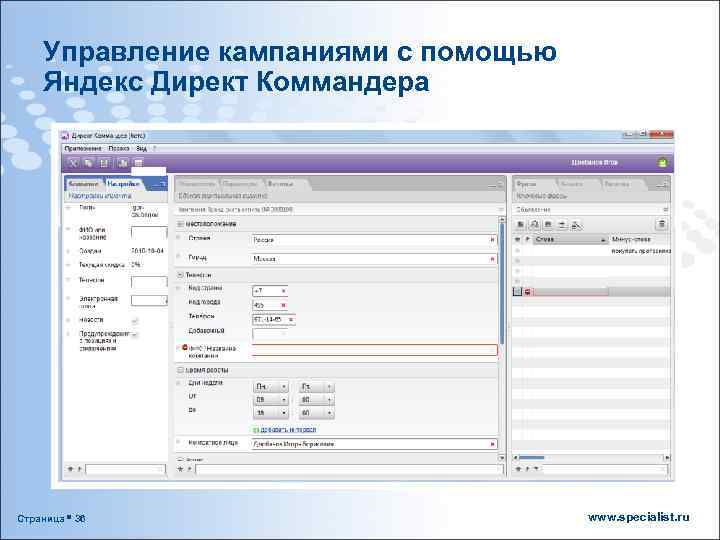The width and height of the screenshot is (720, 540).
Task: Click the fourth purple toolbar icon after the separator
Action: point(123,163)
